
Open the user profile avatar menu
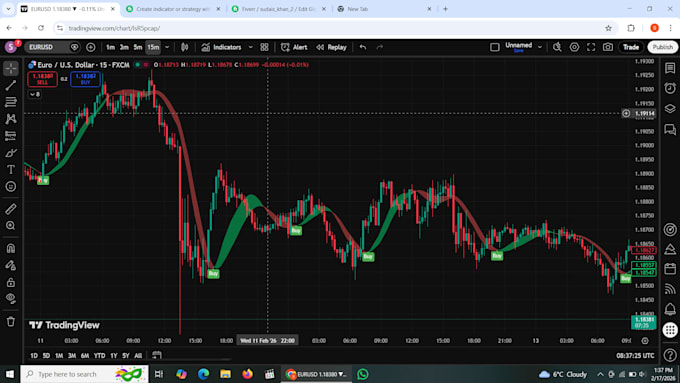coord(11,46)
